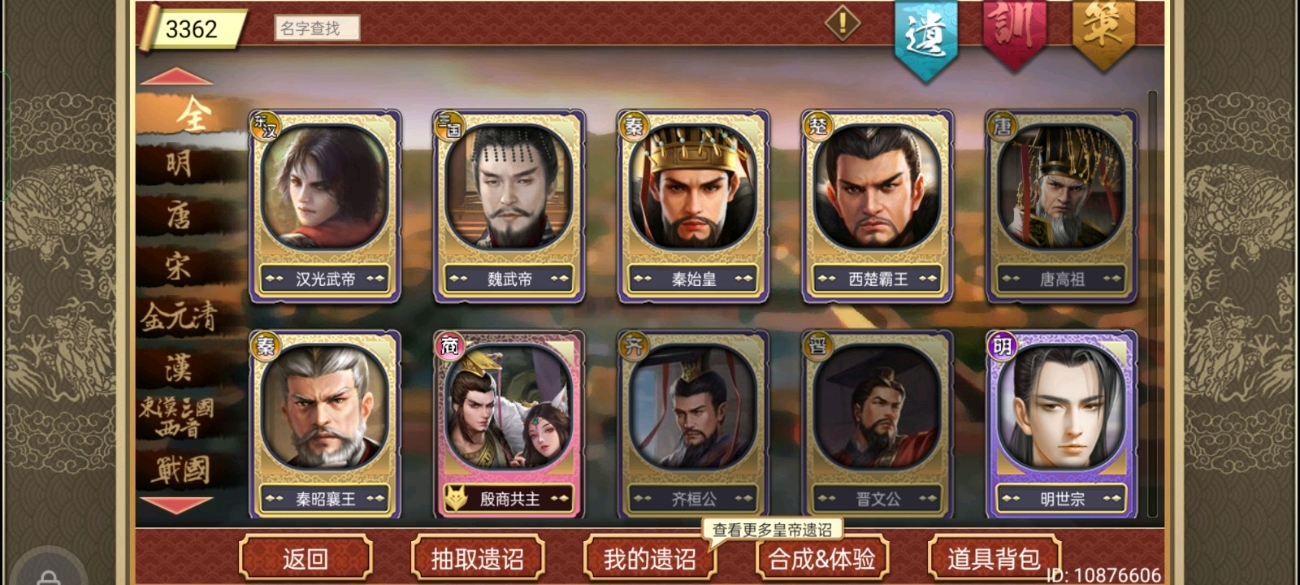Screen dimensions: 1300x585
Task: Select the 汉光武帝 portrait card
Action: click(x=325, y=207)
